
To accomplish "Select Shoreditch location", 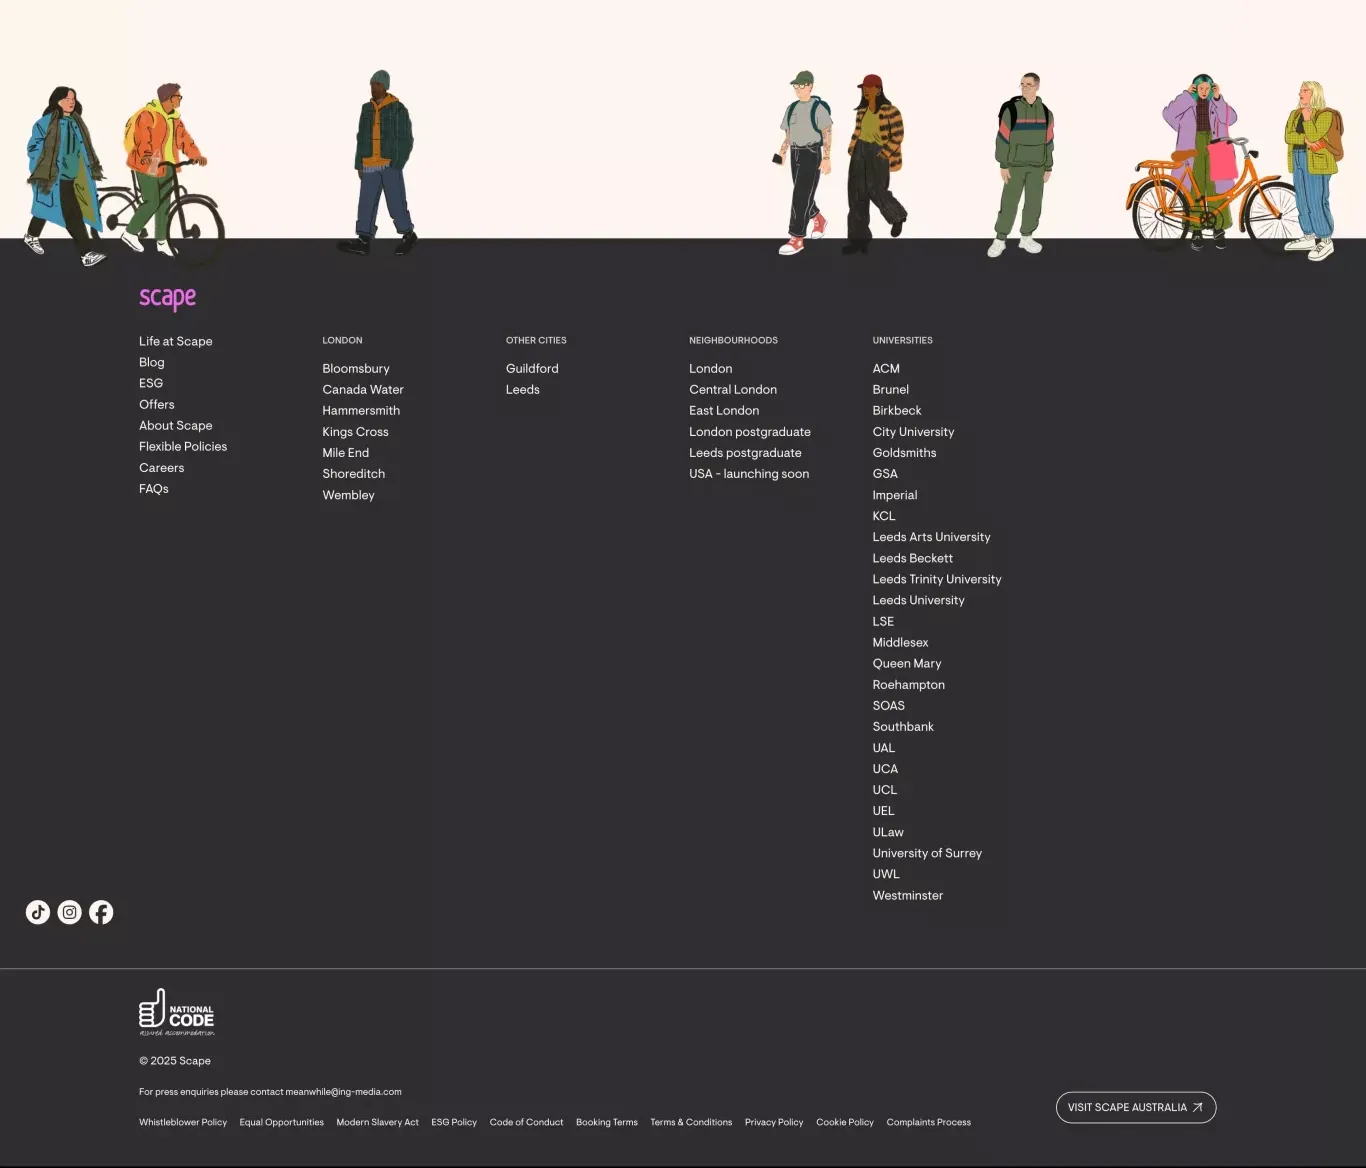I will point(354,473).
